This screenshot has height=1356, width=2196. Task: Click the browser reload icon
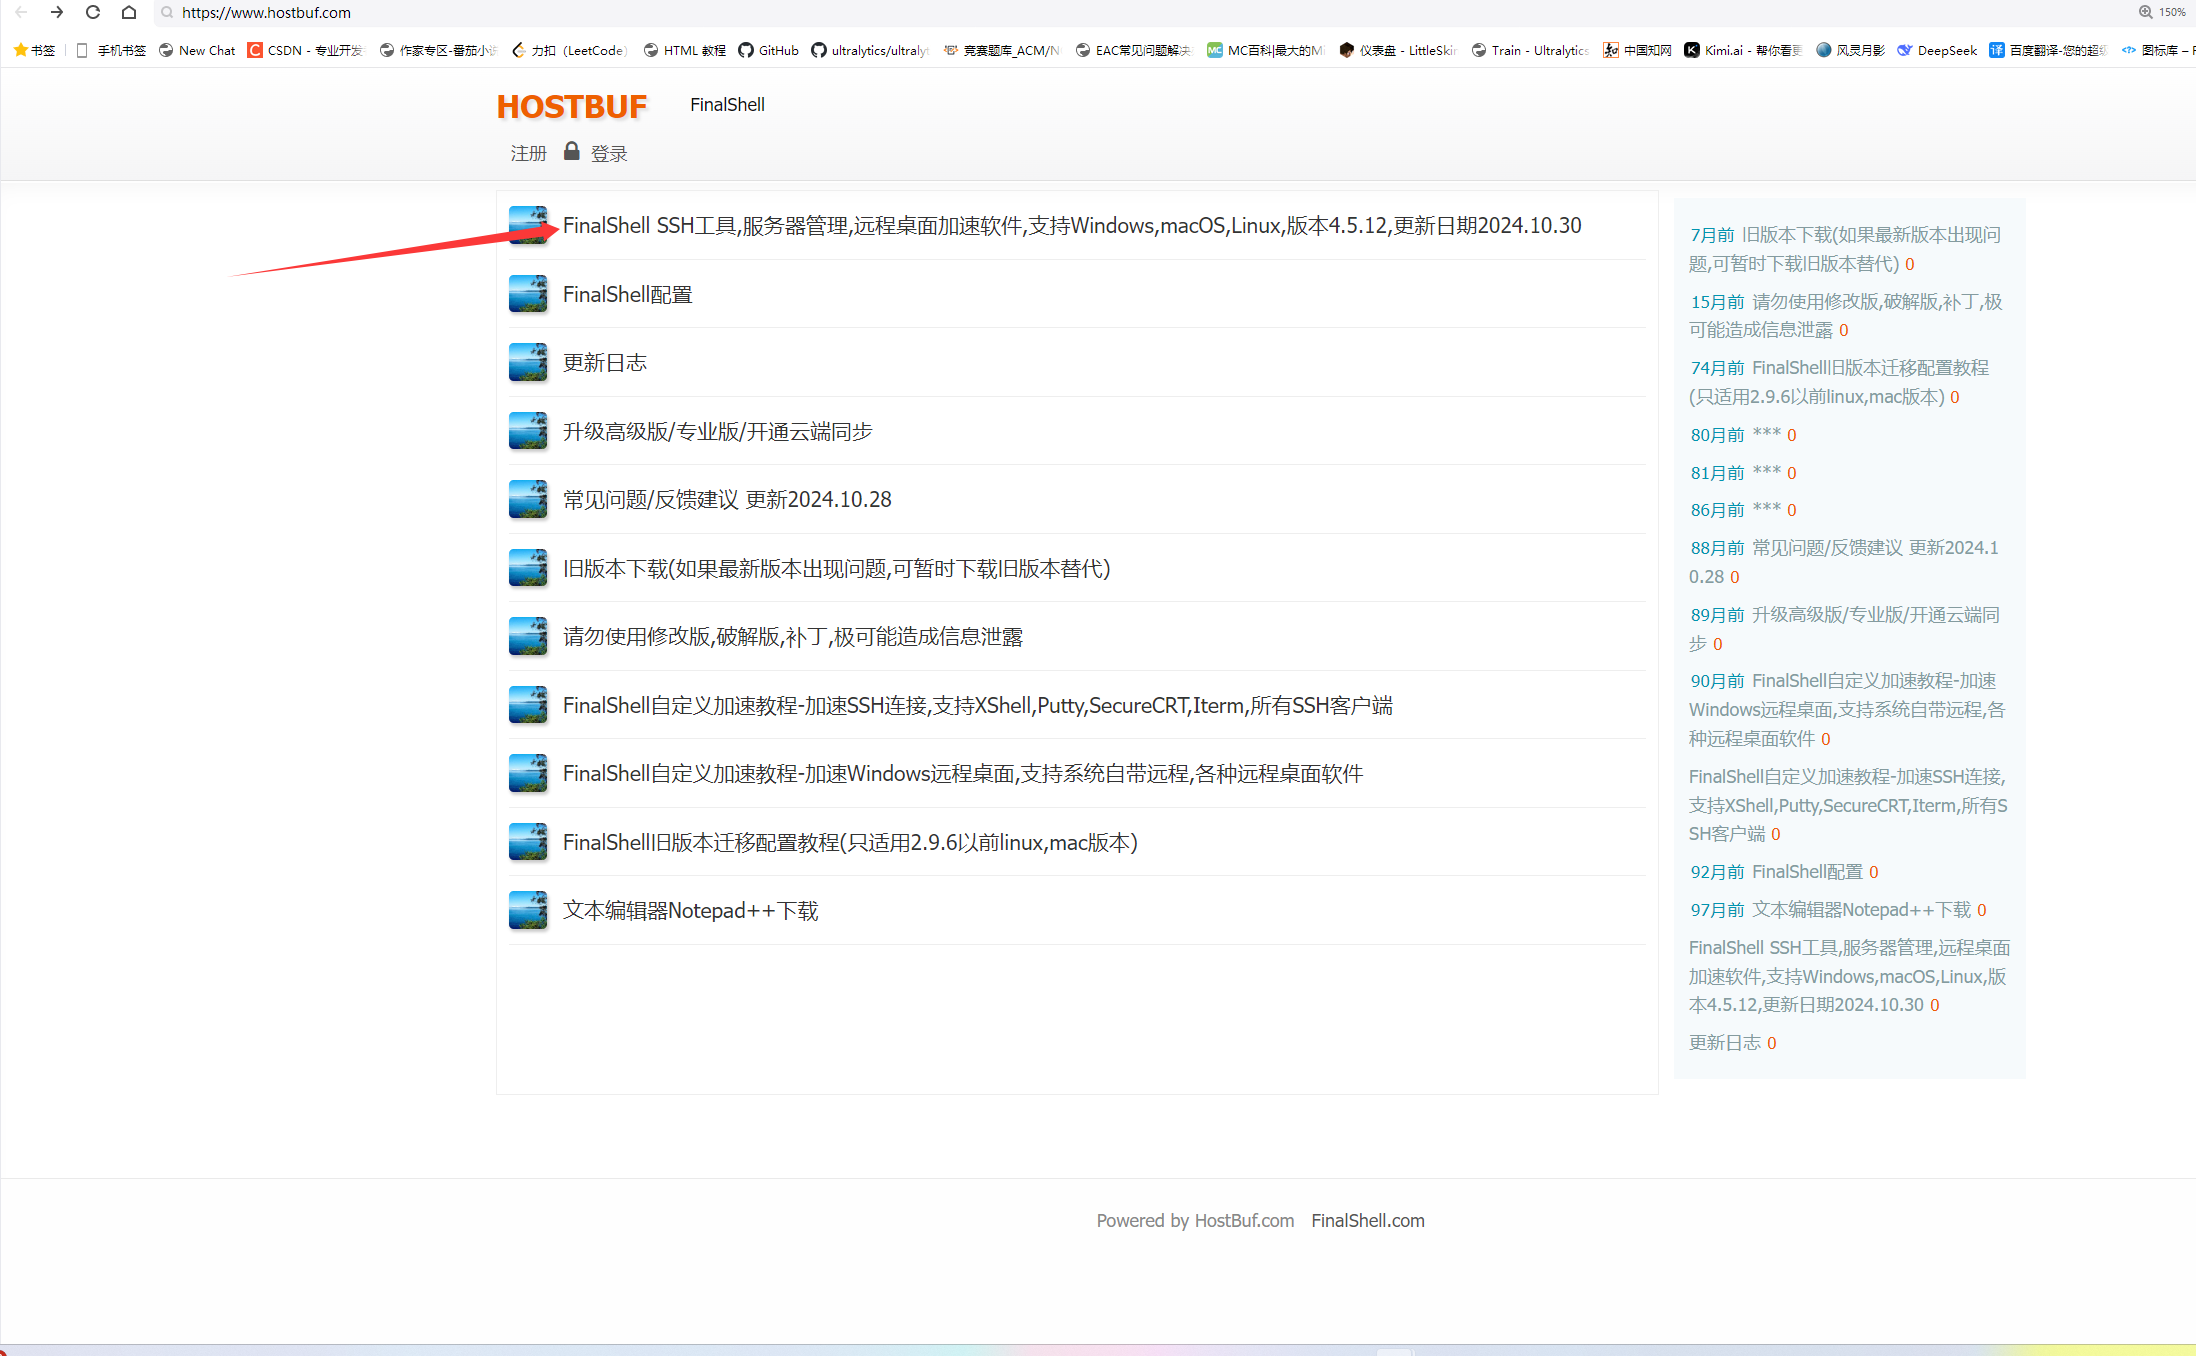[x=93, y=12]
